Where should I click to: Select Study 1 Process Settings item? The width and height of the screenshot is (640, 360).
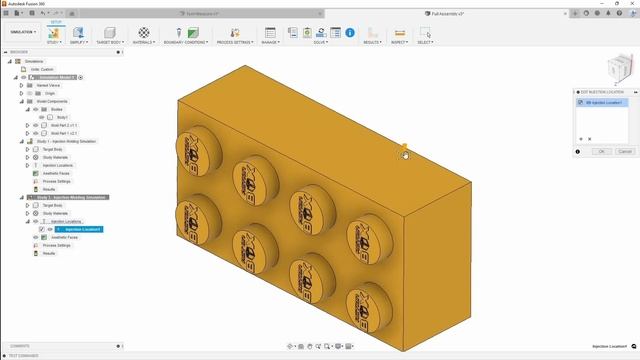coord(57,181)
